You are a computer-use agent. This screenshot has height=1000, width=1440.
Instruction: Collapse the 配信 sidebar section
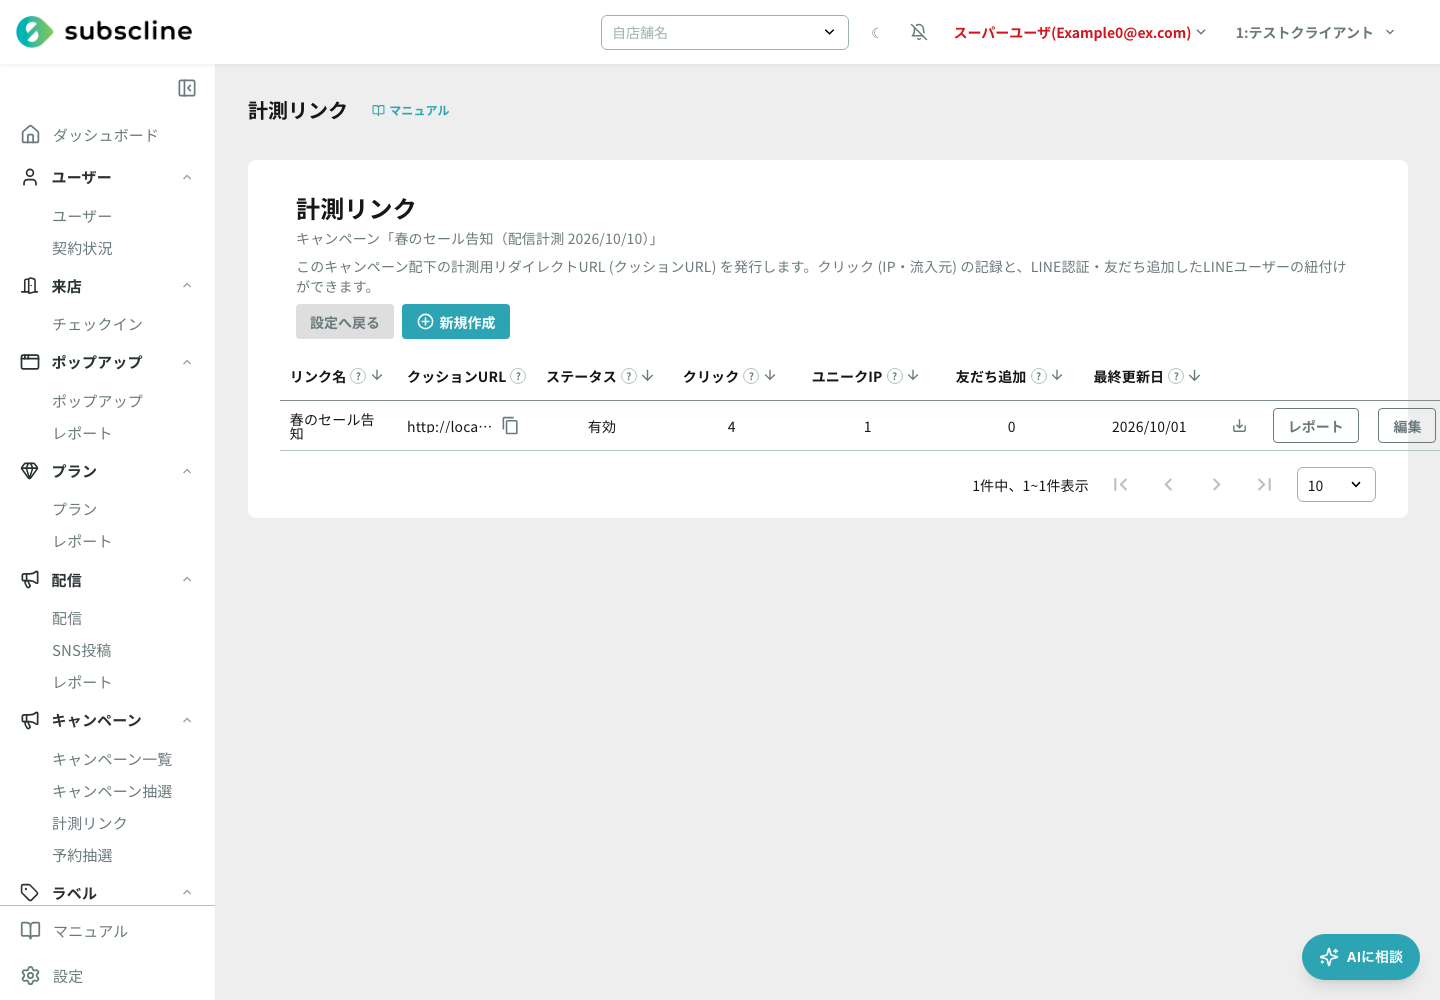187,580
